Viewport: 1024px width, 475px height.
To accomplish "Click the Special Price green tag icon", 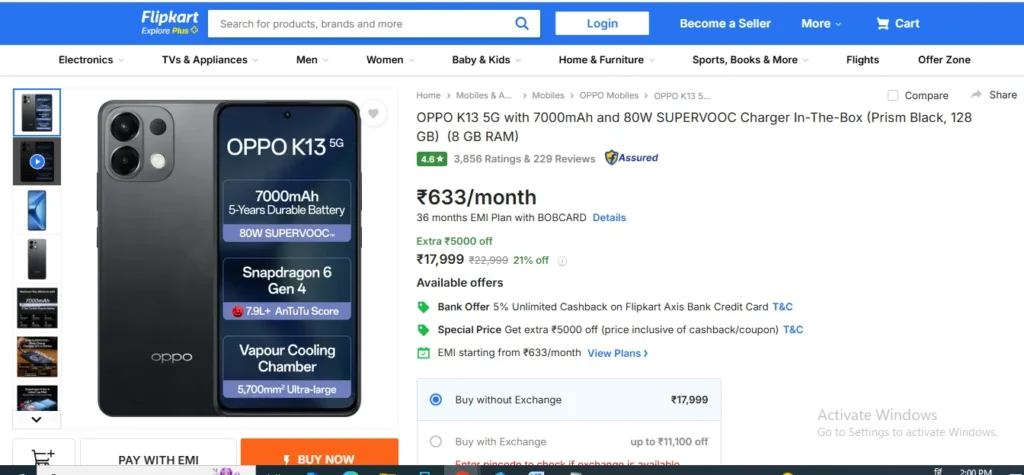I will coord(423,330).
